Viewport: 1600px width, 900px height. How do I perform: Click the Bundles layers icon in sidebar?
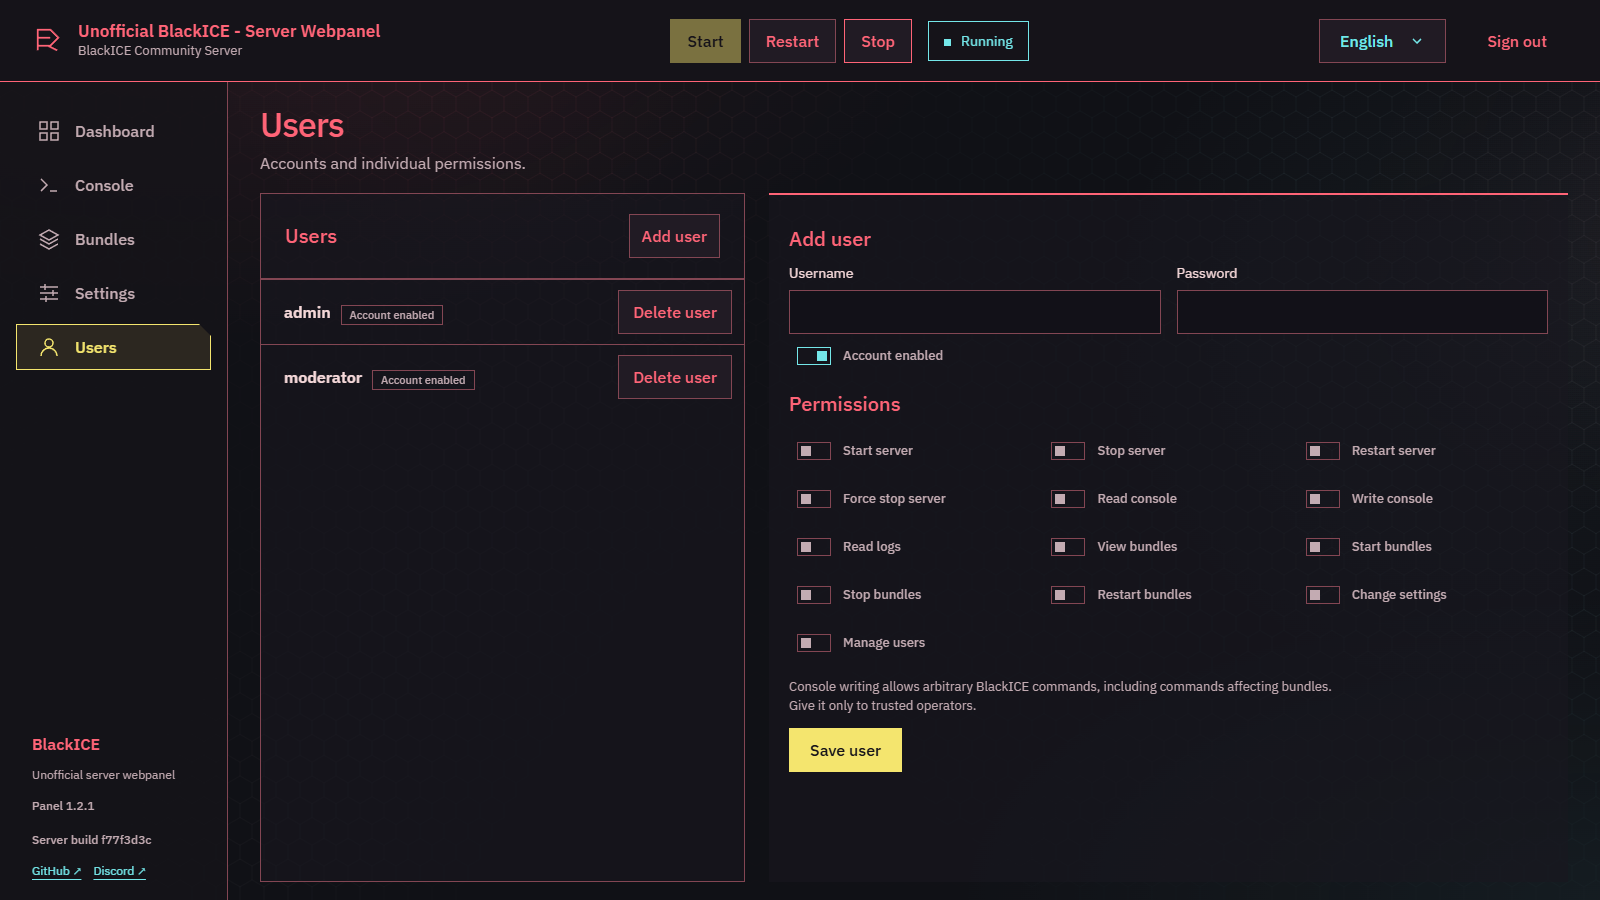coord(49,239)
